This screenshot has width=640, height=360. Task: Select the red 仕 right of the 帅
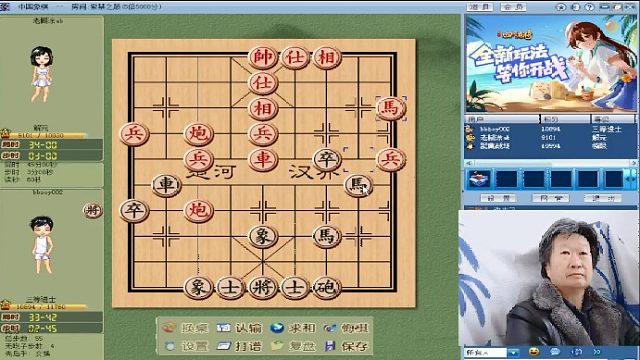[295, 57]
